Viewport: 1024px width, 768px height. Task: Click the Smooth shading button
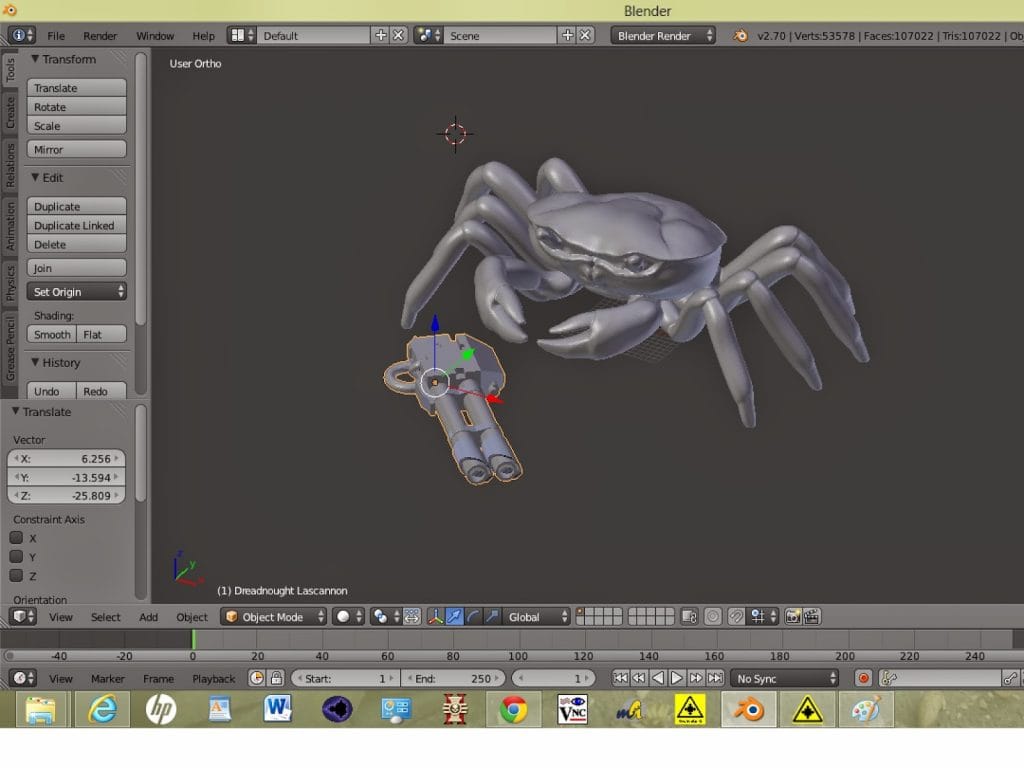click(x=52, y=335)
